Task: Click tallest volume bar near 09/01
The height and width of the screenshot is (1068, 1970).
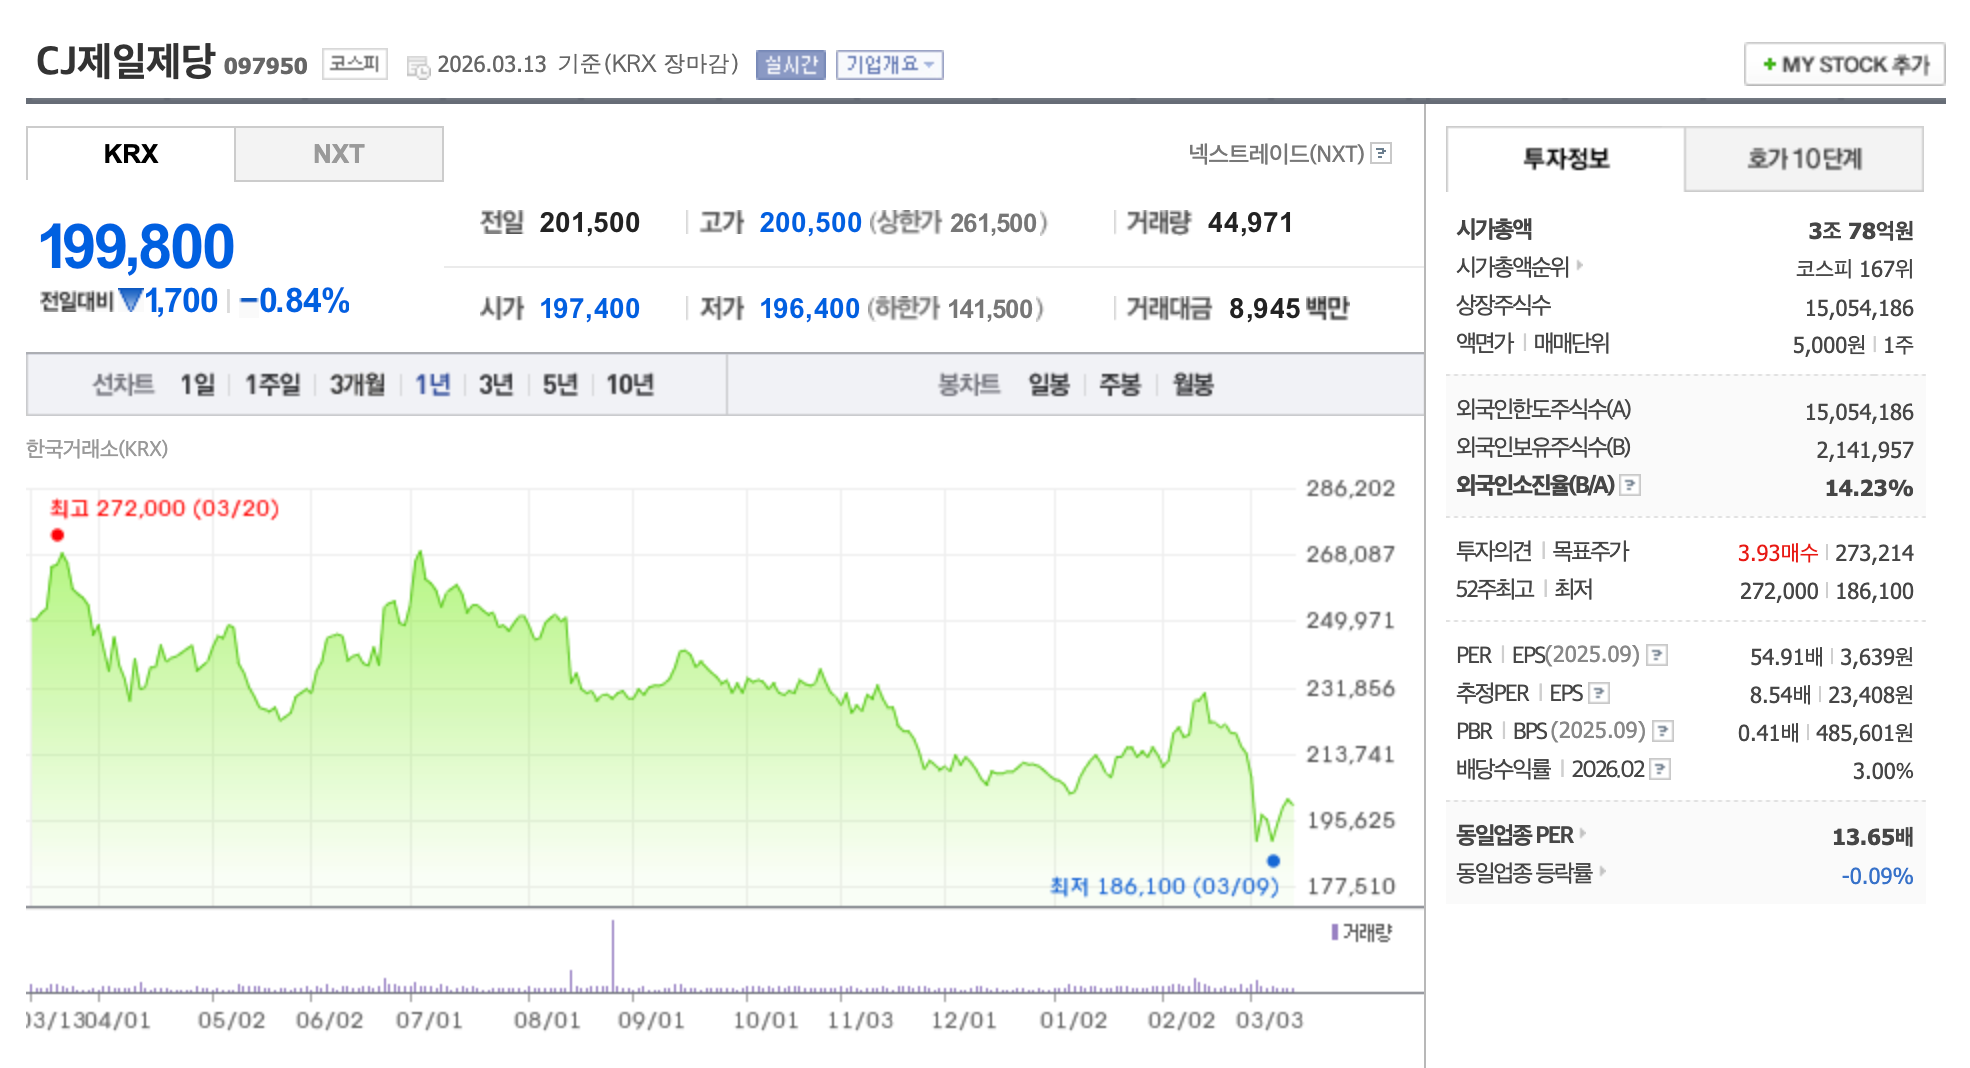Action: [x=613, y=956]
